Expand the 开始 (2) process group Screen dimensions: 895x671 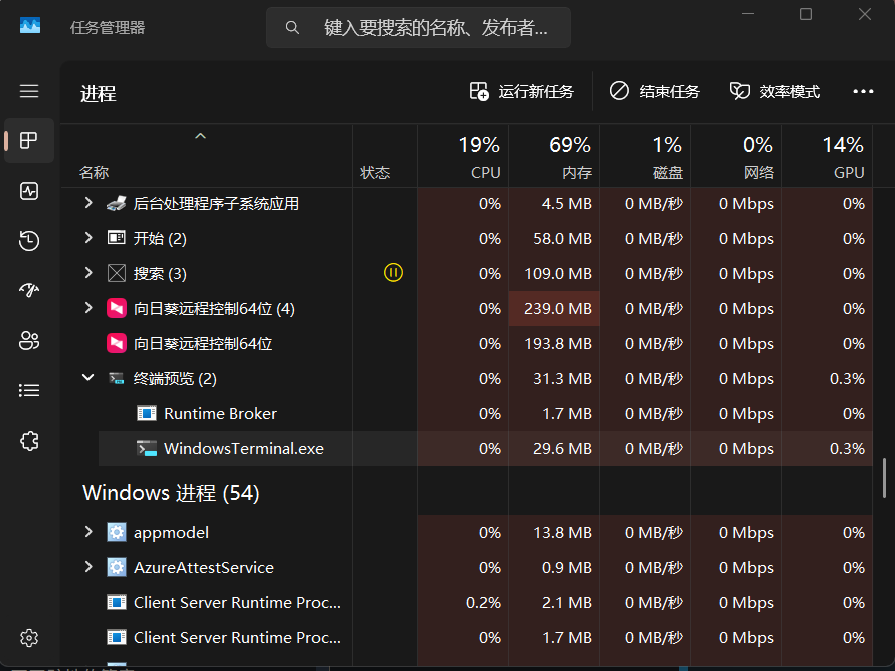coord(88,237)
